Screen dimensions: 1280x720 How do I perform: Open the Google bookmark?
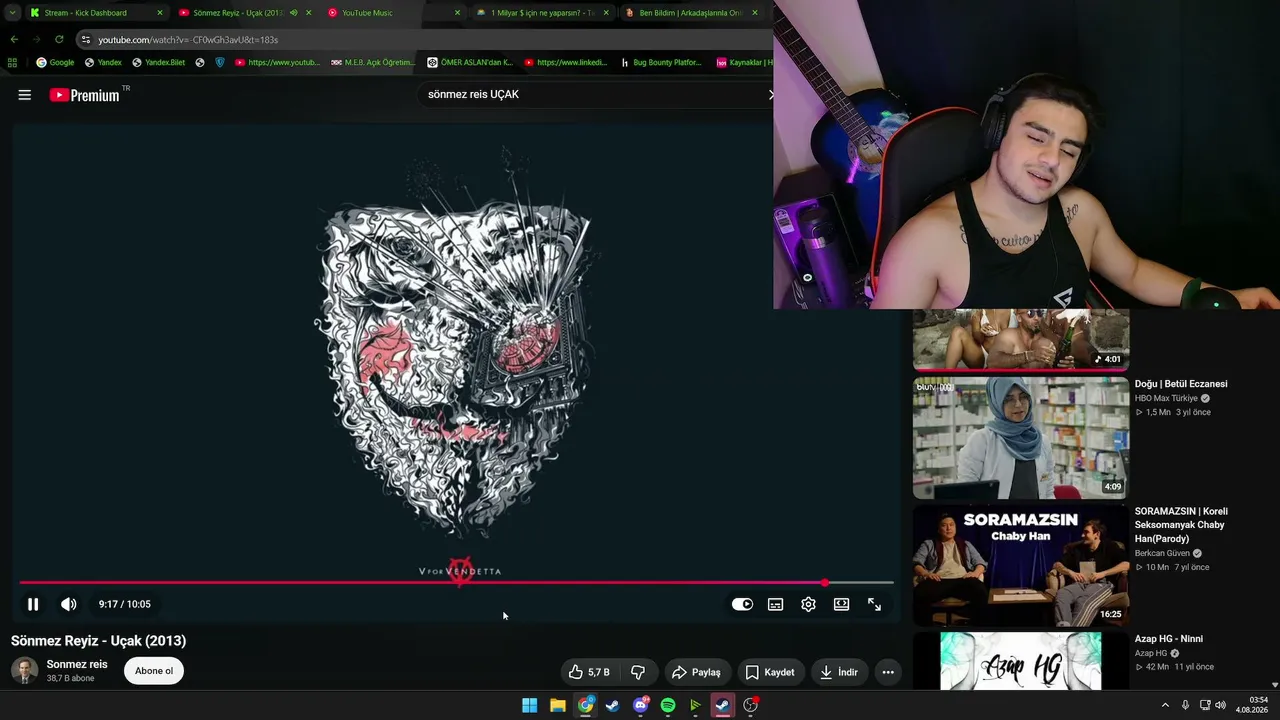tap(55, 62)
